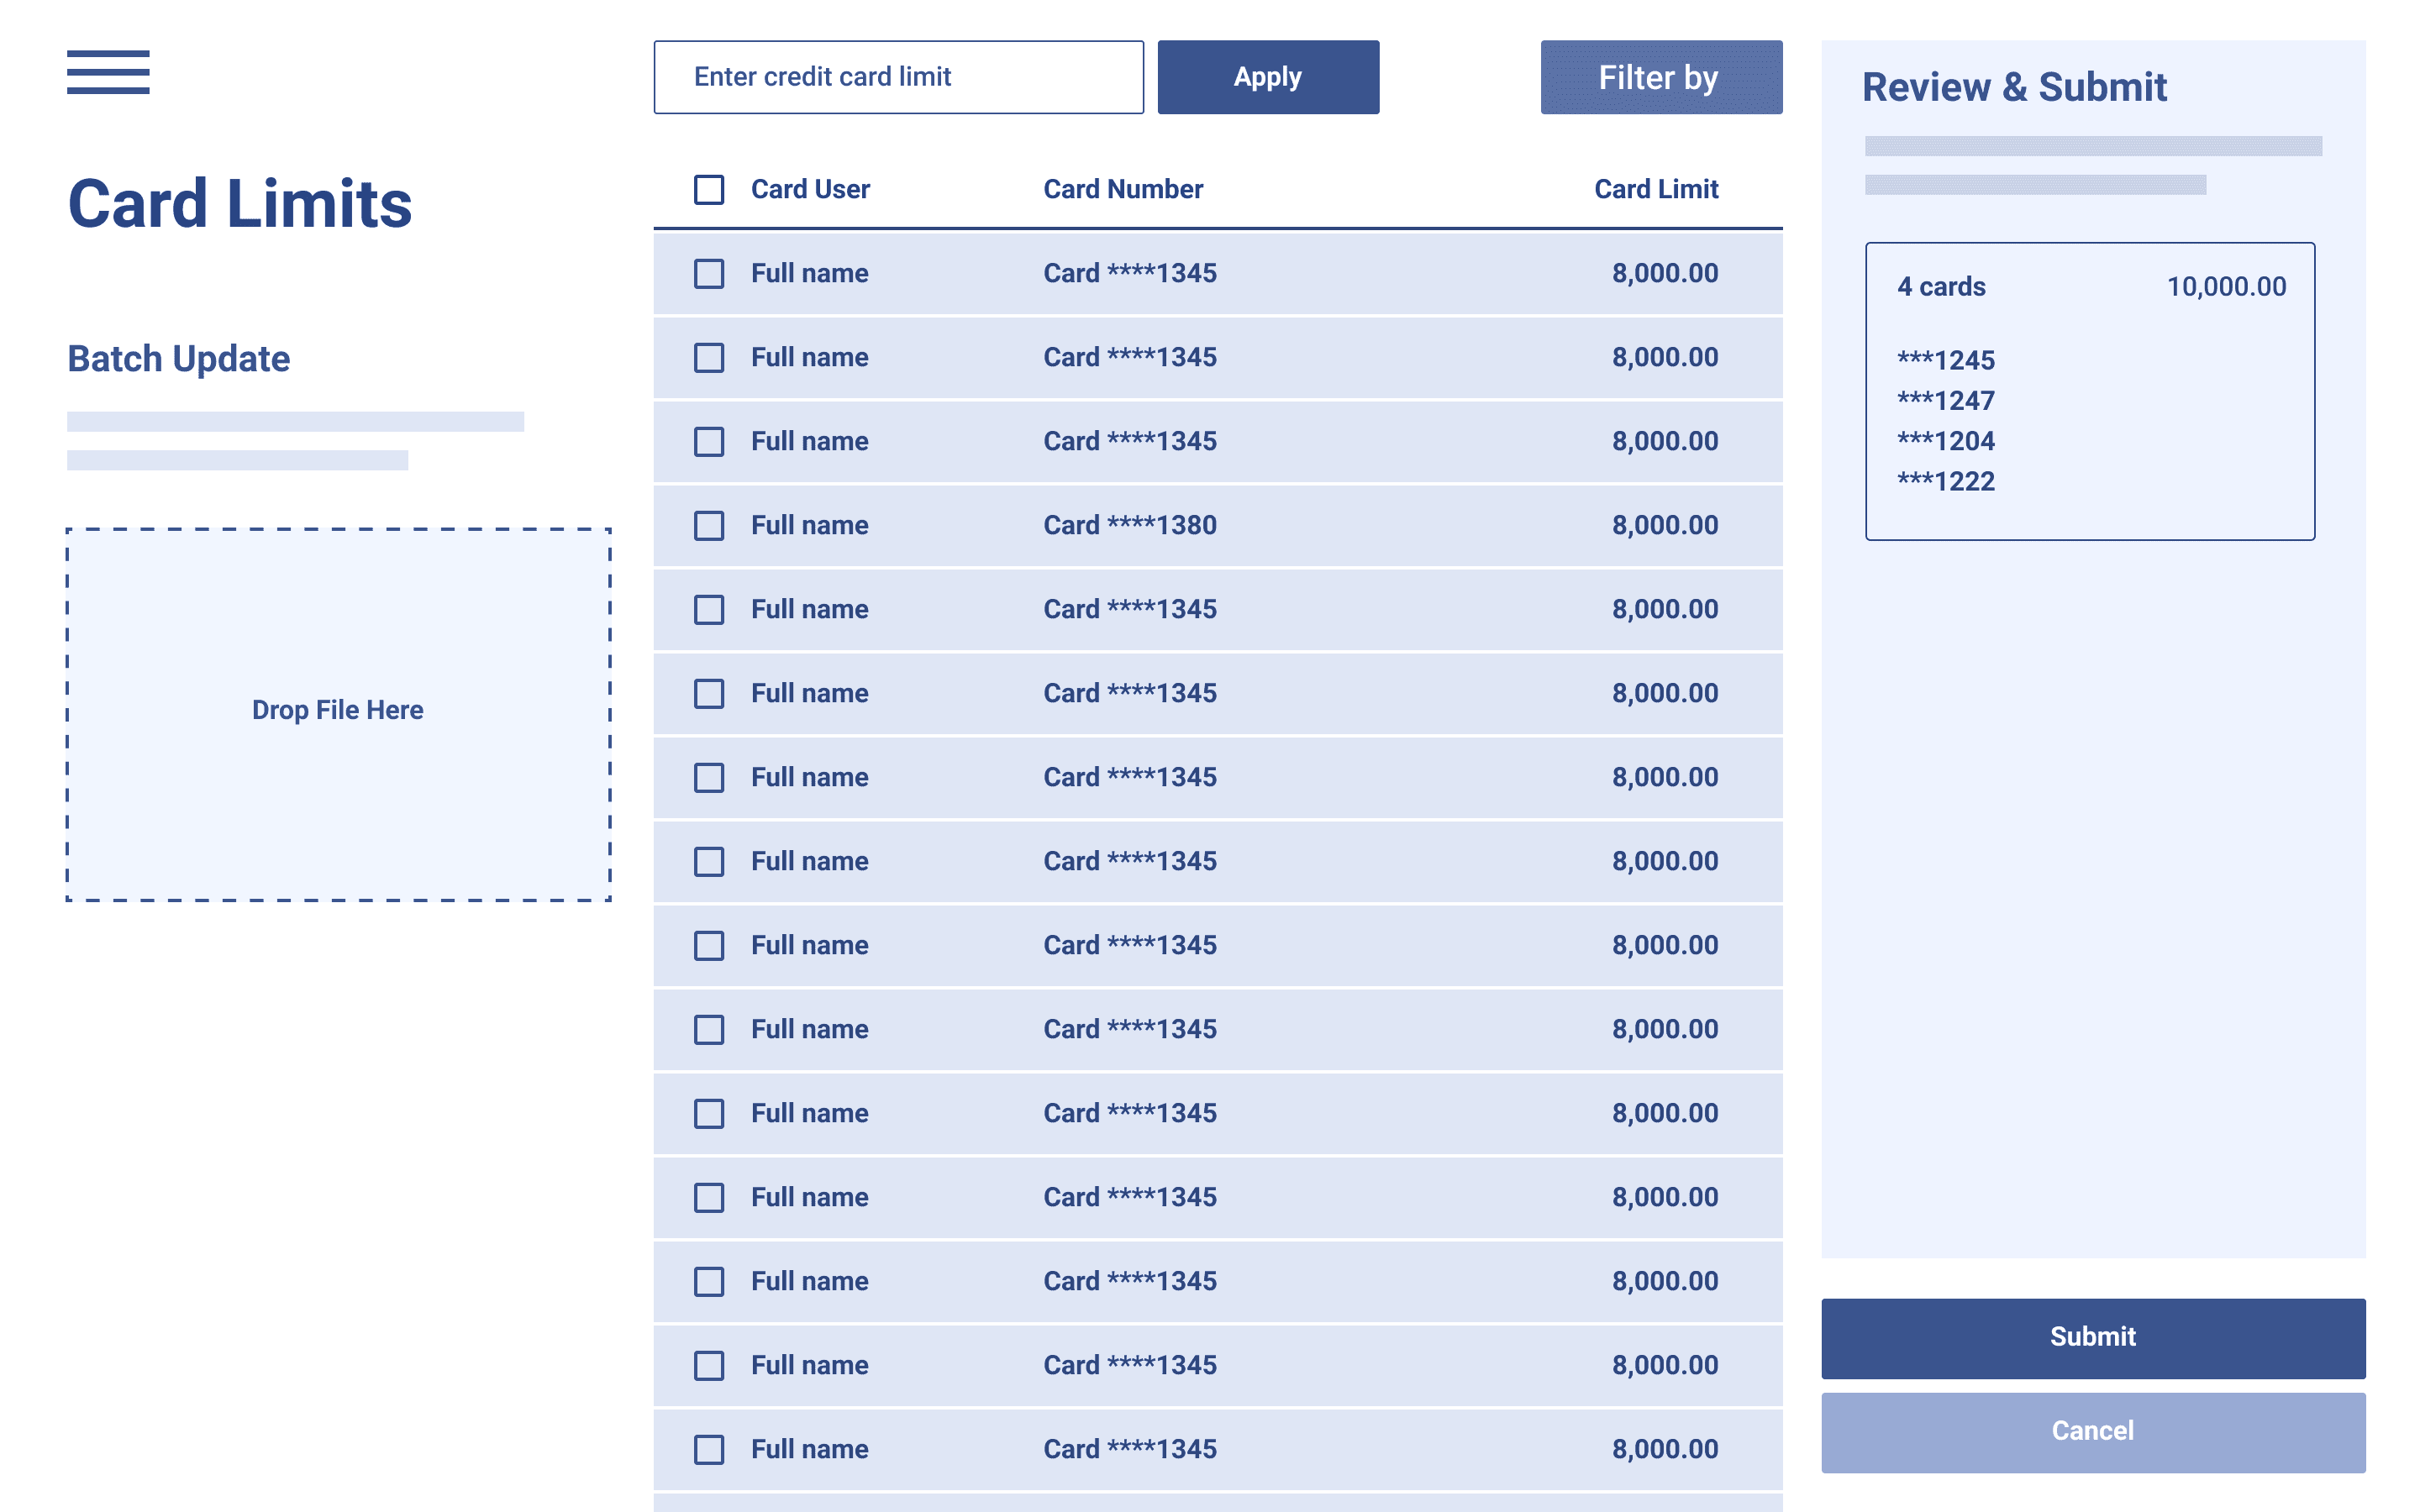The image size is (2420, 1512).
Task: Toggle the select-all checkbox in table header
Action: click(708, 190)
